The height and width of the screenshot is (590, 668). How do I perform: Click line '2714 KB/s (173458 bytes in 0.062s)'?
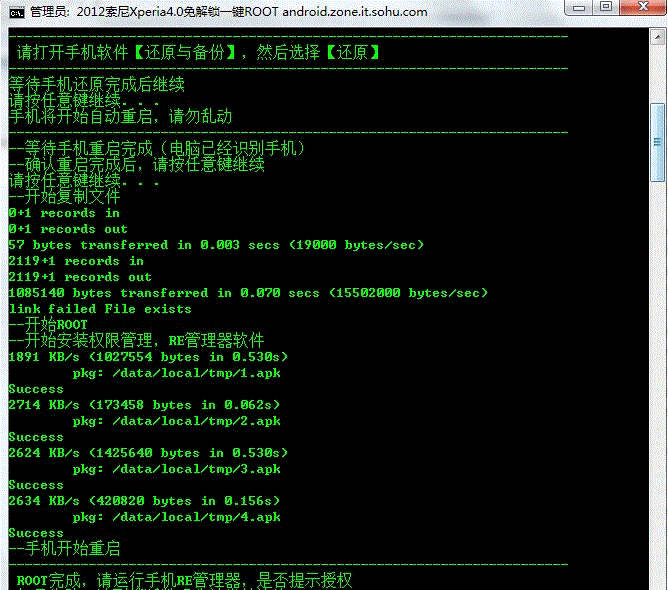click(144, 405)
